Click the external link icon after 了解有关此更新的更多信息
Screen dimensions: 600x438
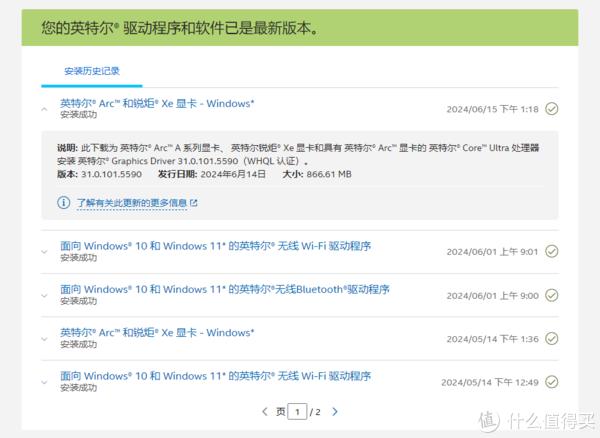point(194,203)
